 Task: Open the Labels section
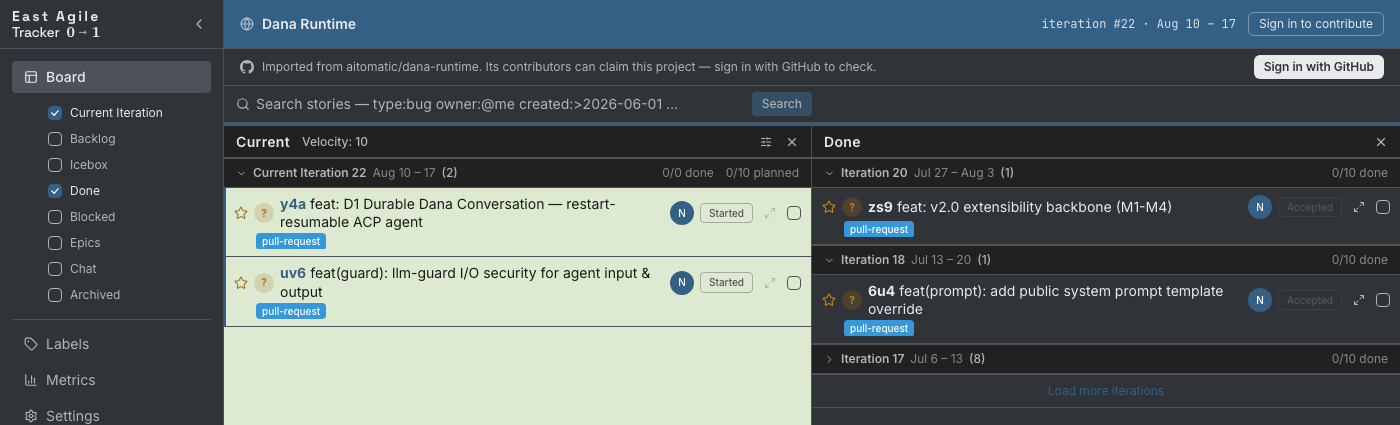coord(111,344)
